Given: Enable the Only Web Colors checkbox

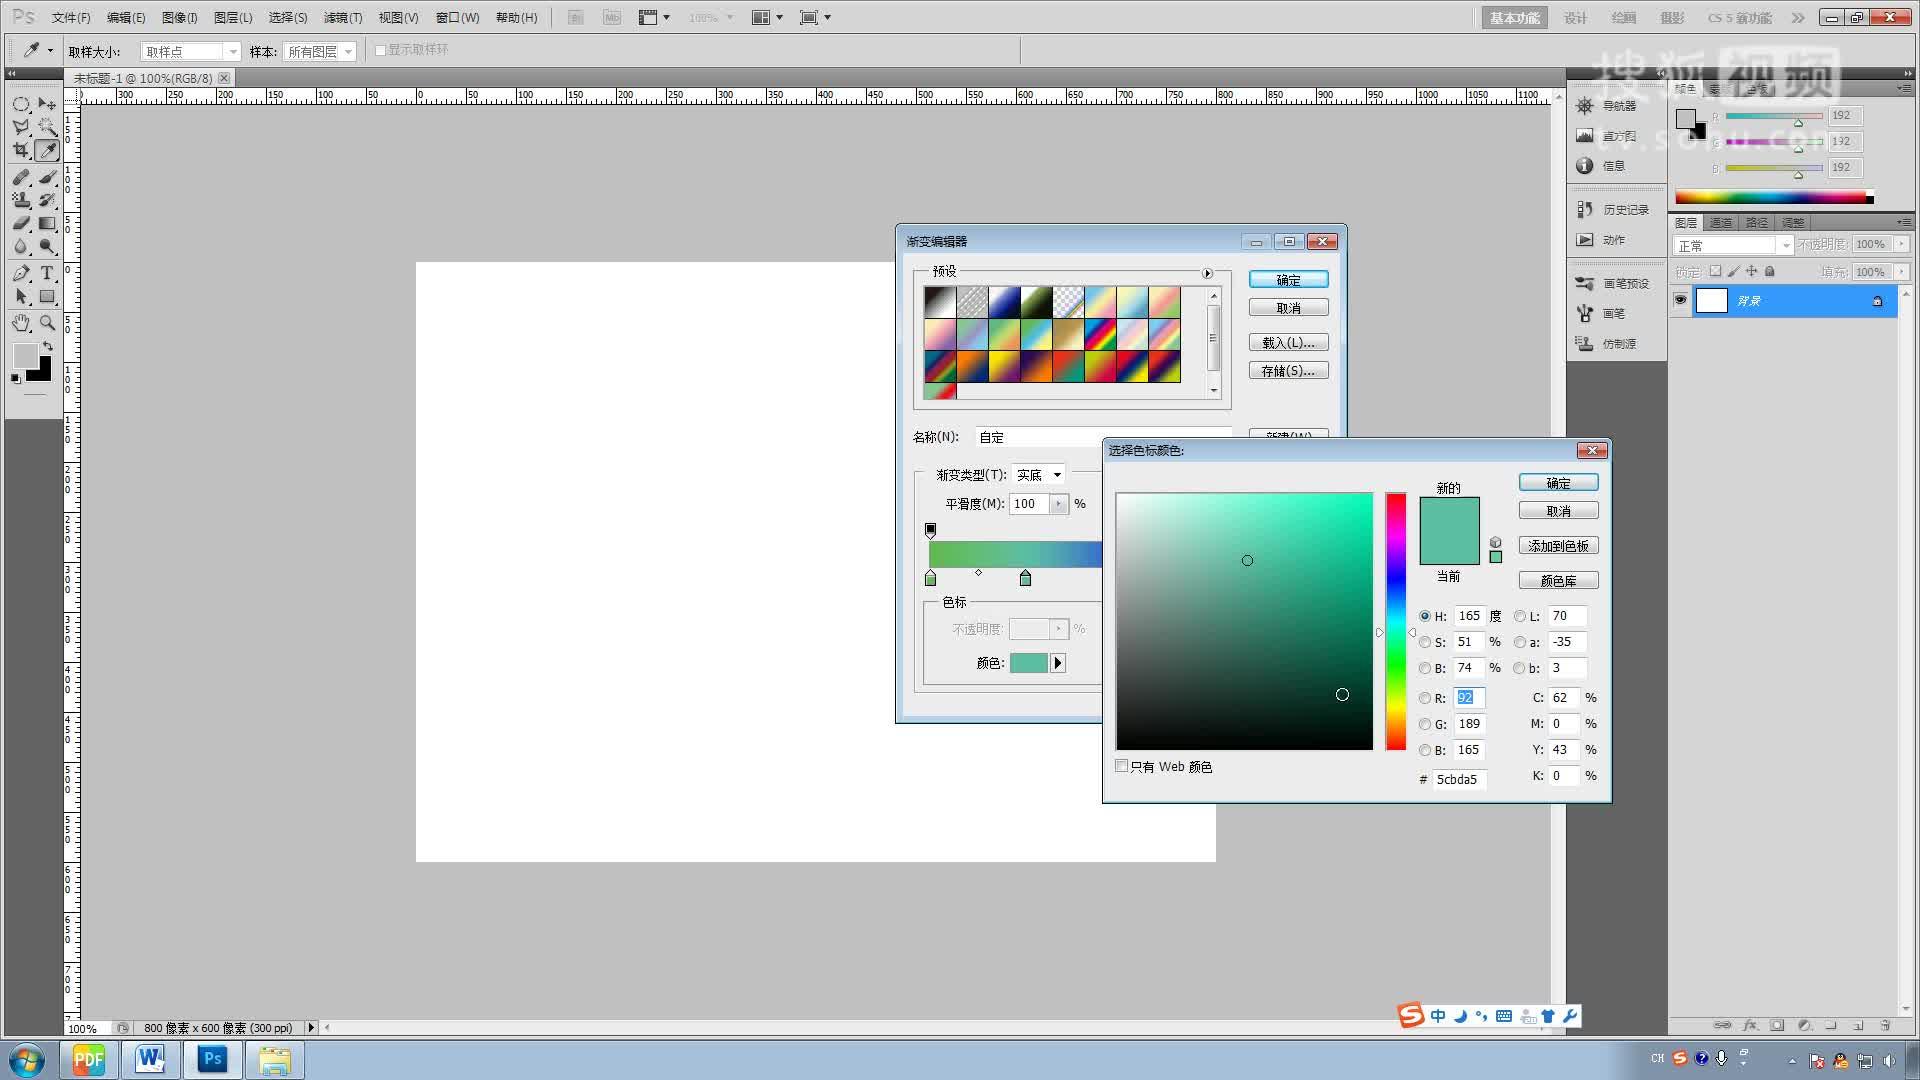Looking at the screenshot, I should [x=1122, y=766].
